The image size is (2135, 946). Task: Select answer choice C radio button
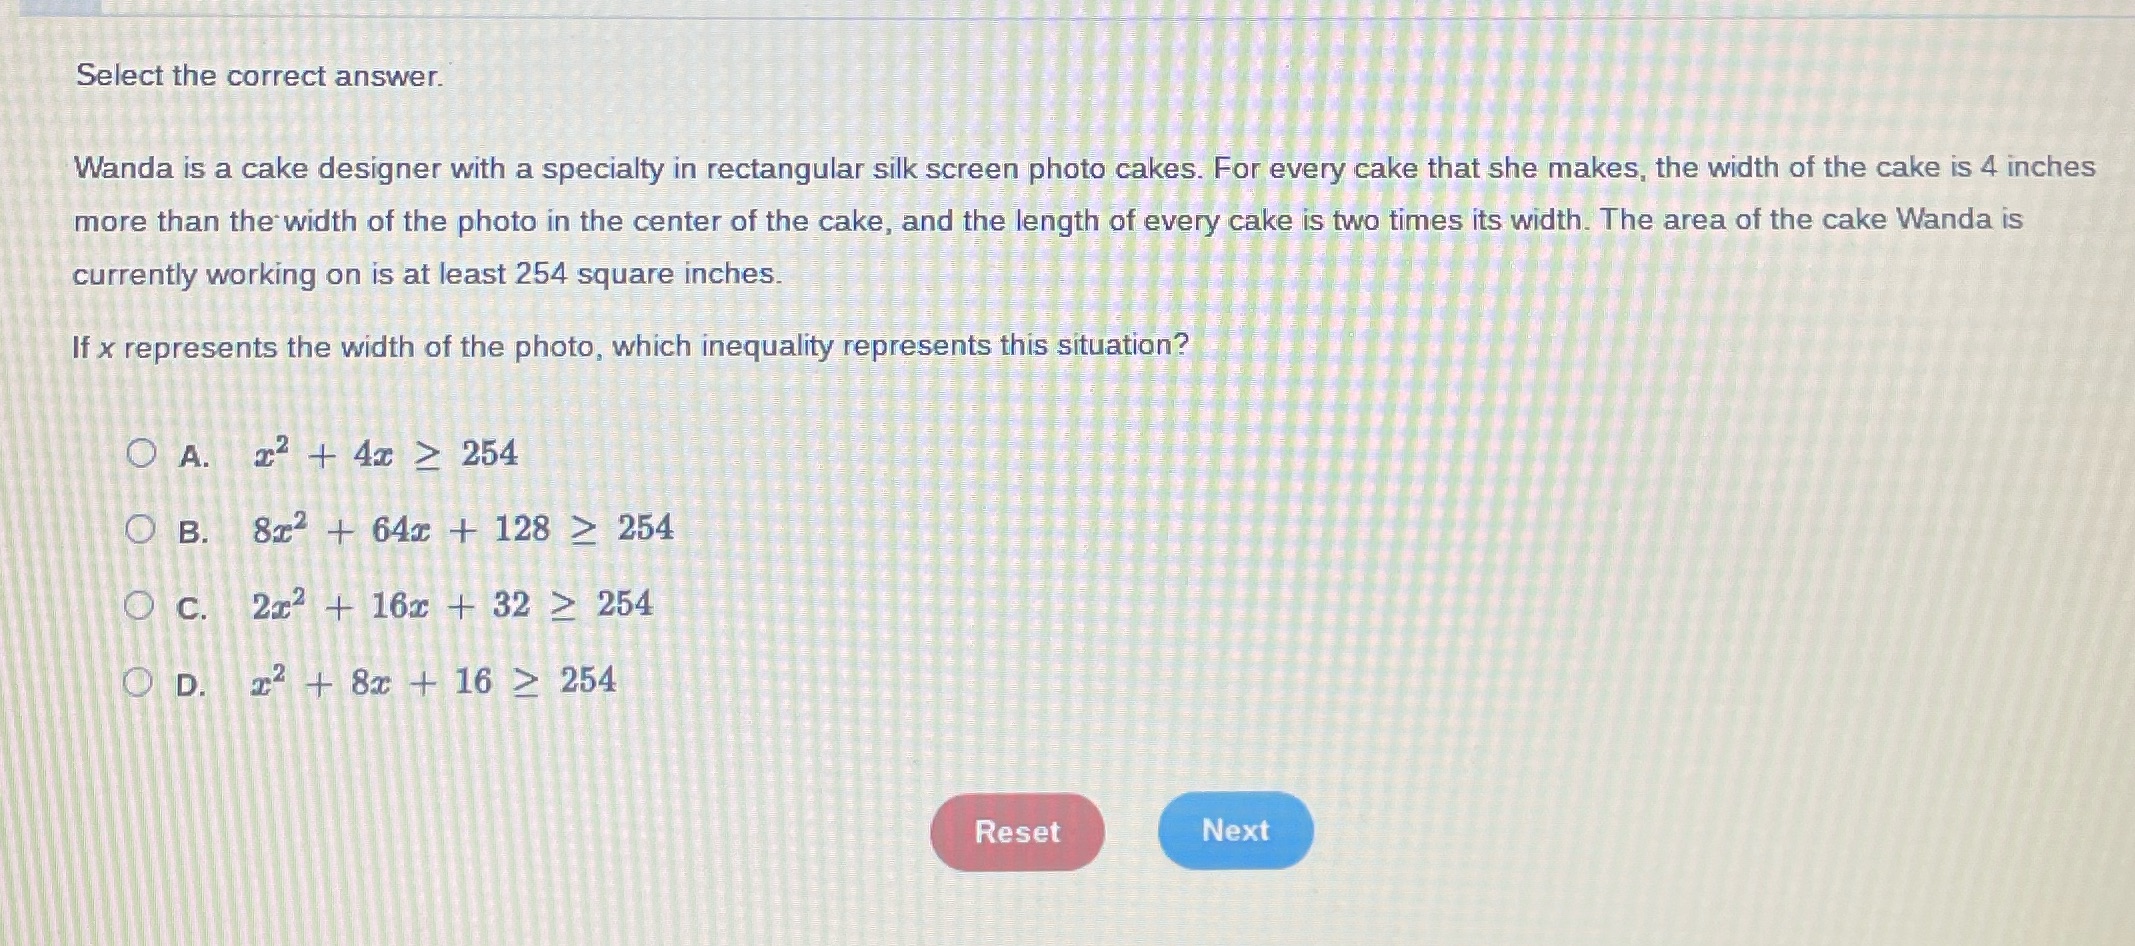[x=141, y=604]
